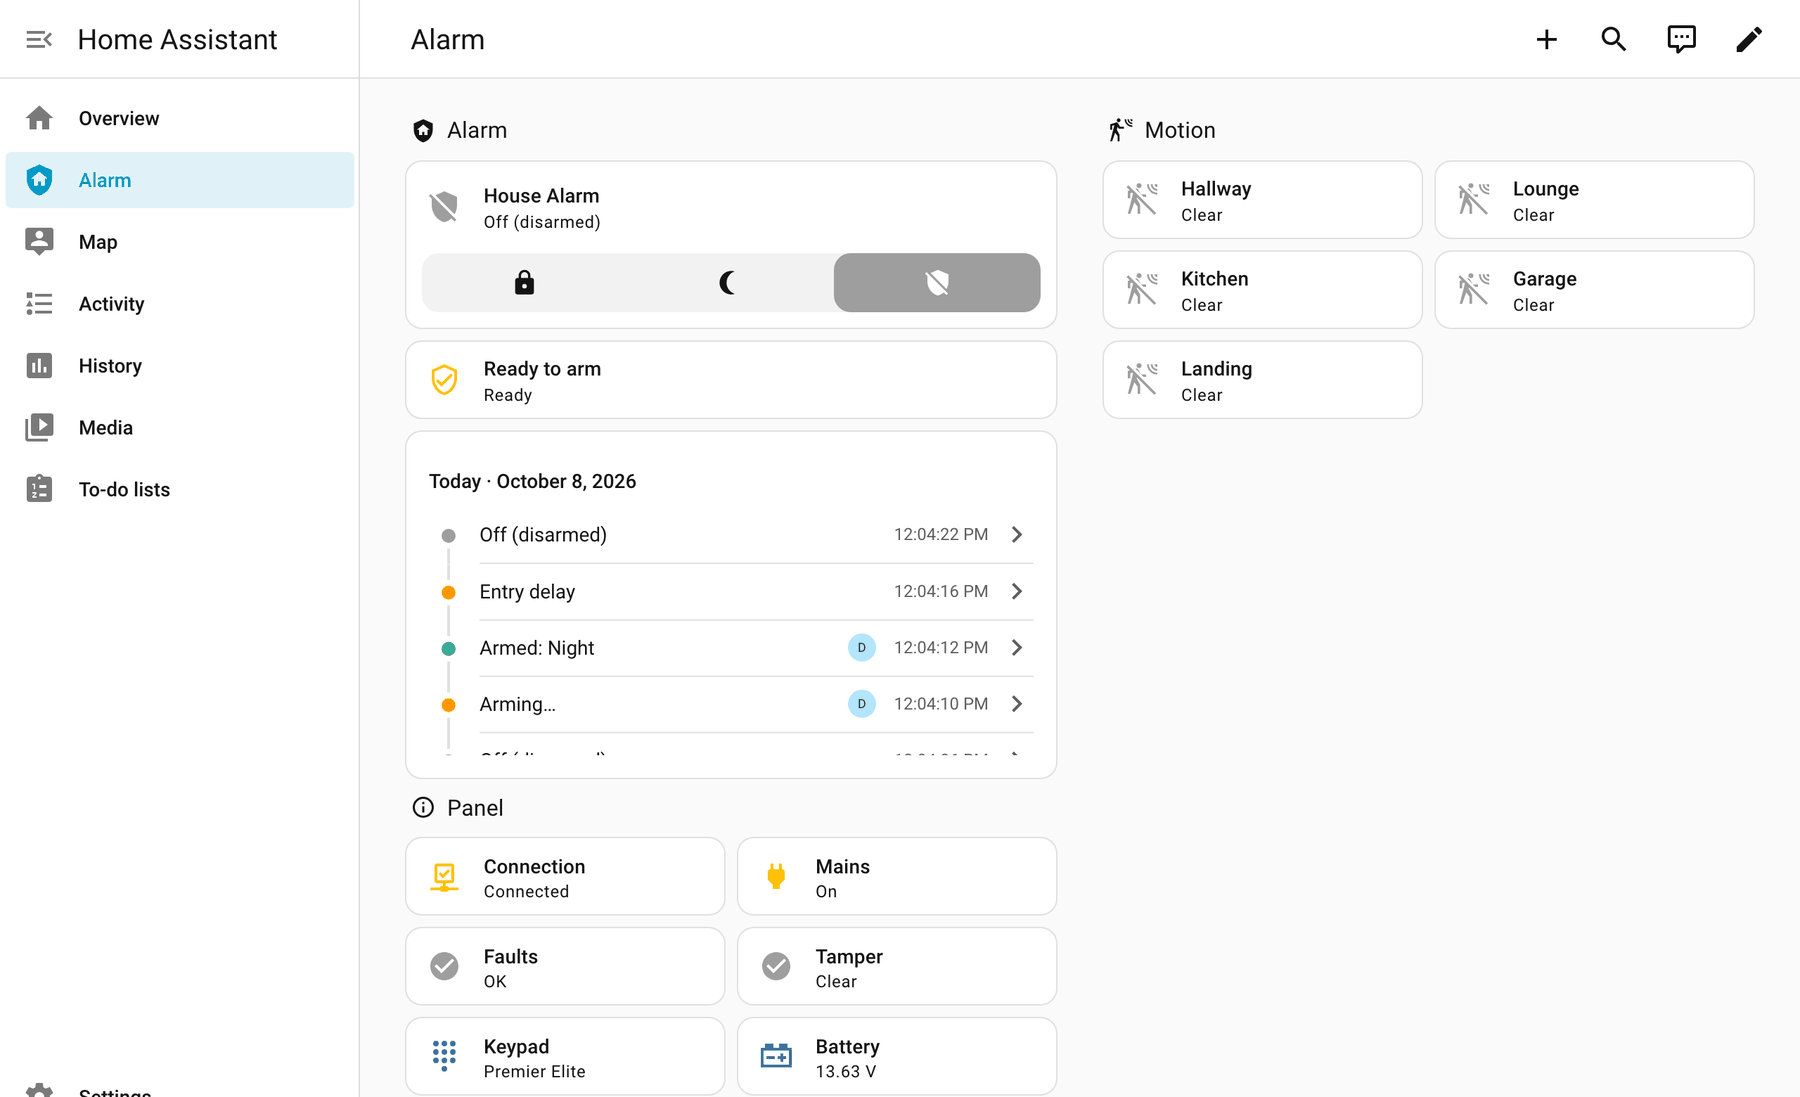
Task: Open the Assist chat icon
Action: pos(1681,39)
